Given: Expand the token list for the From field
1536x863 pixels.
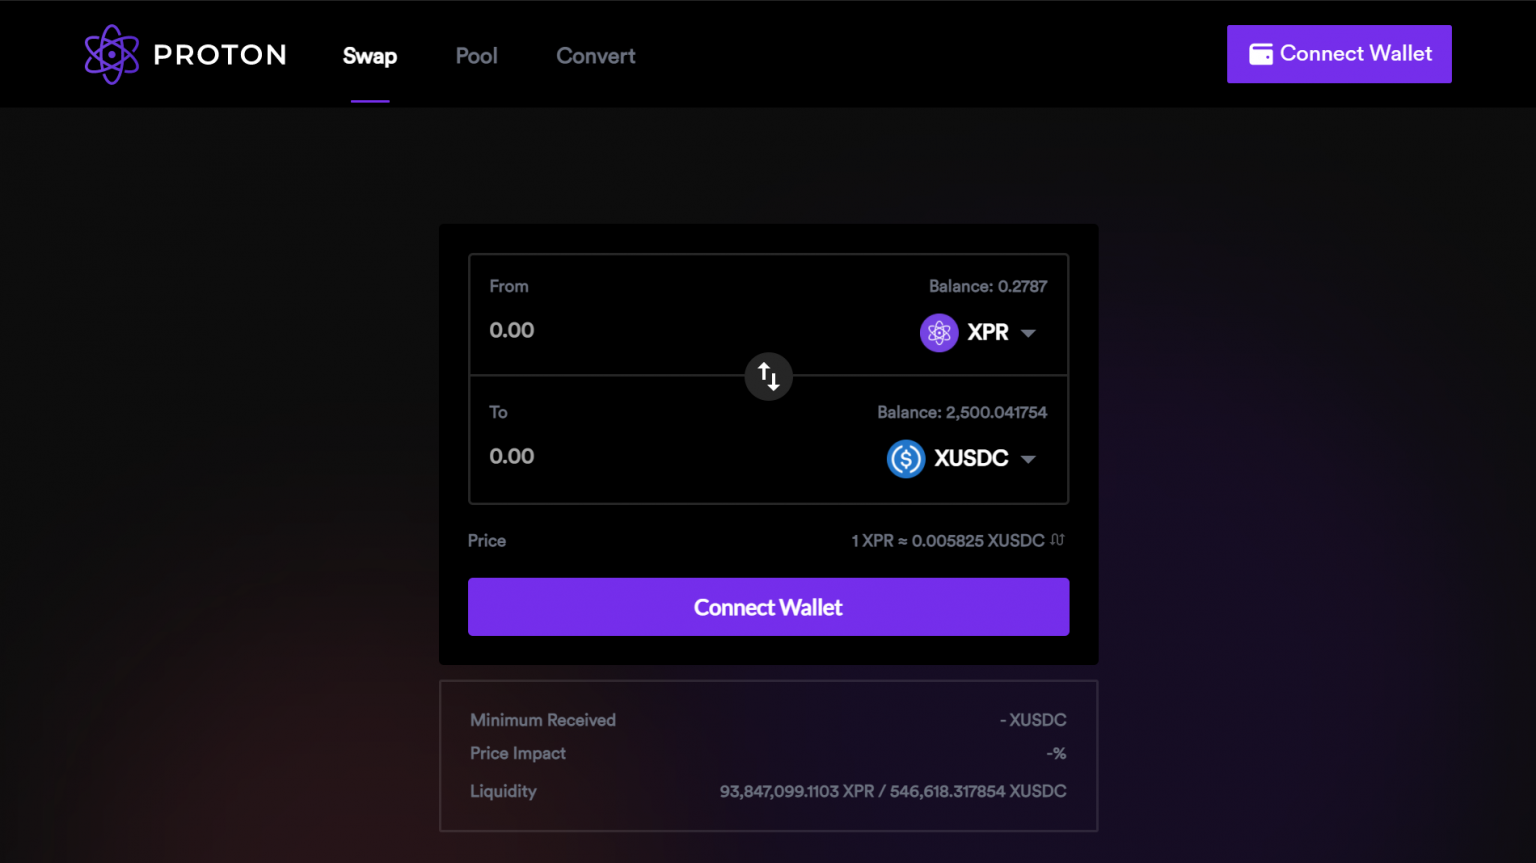Looking at the screenshot, I should (1029, 332).
